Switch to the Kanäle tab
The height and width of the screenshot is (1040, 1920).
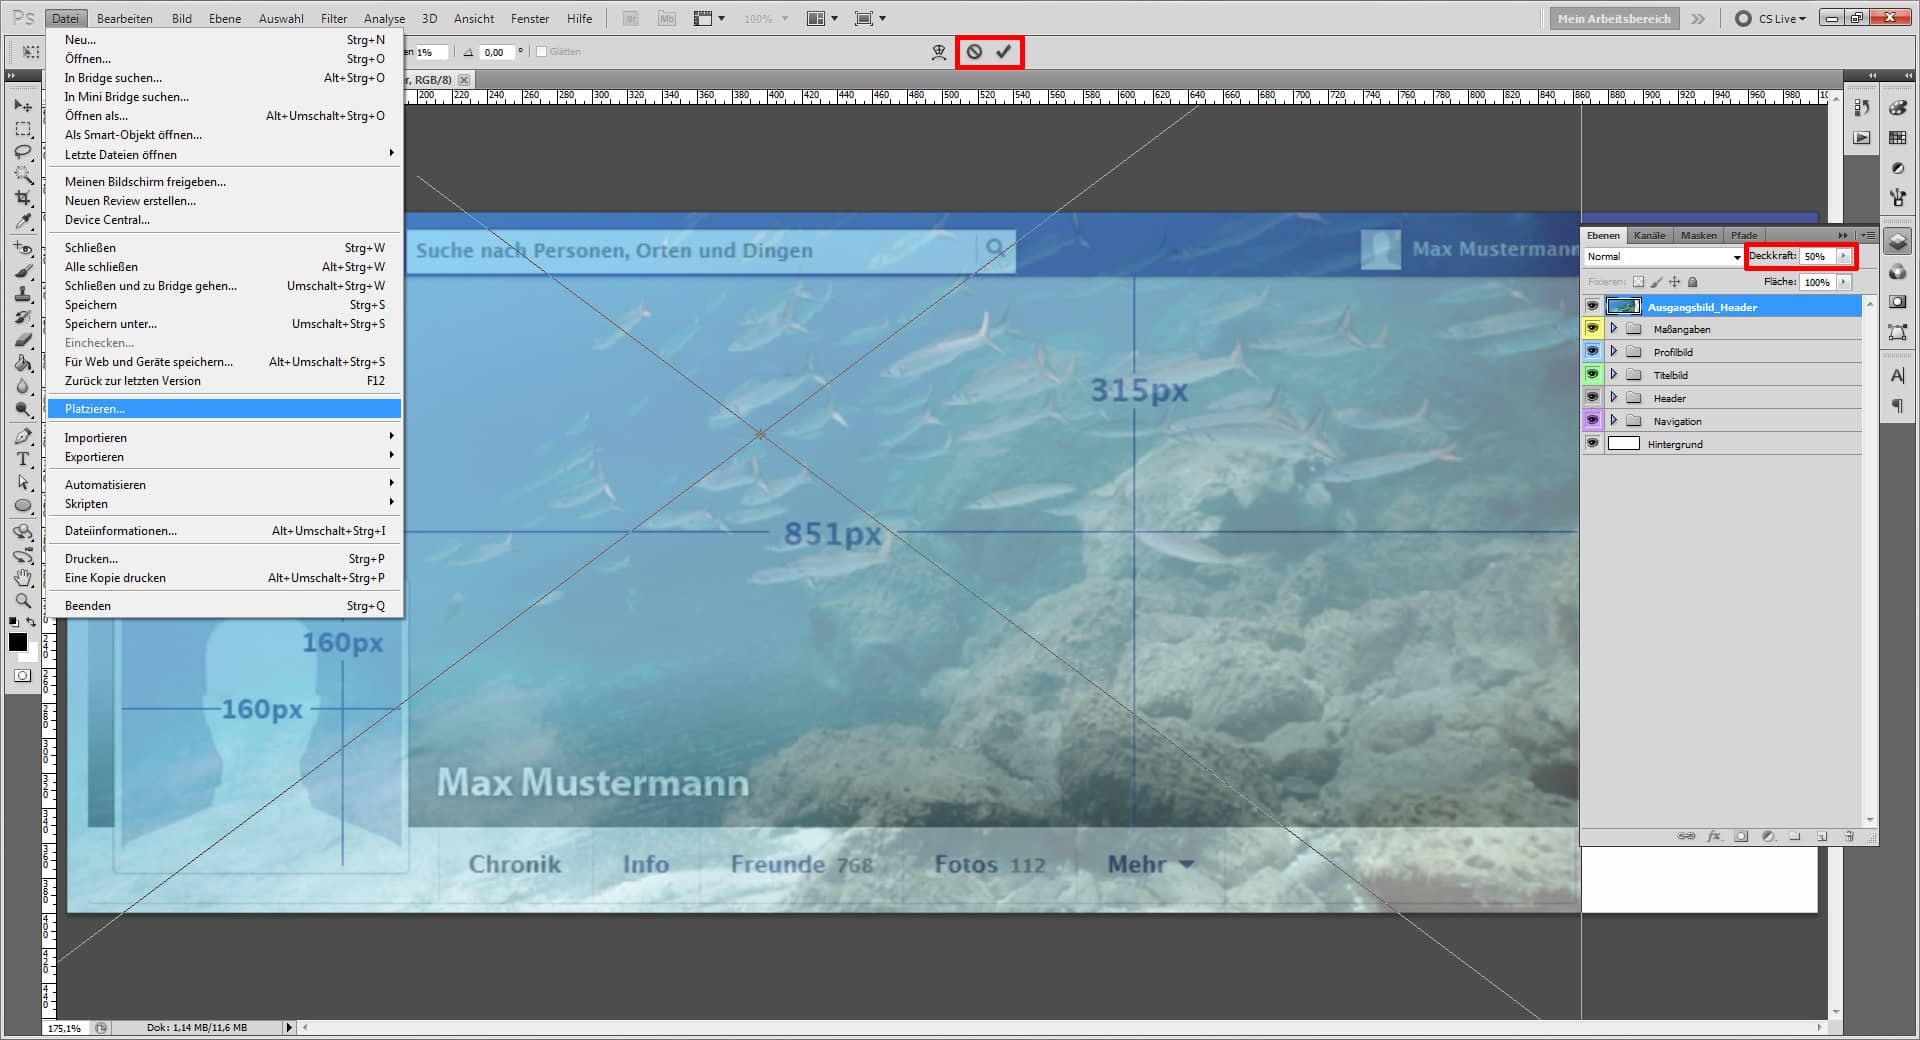point(1650,235)
